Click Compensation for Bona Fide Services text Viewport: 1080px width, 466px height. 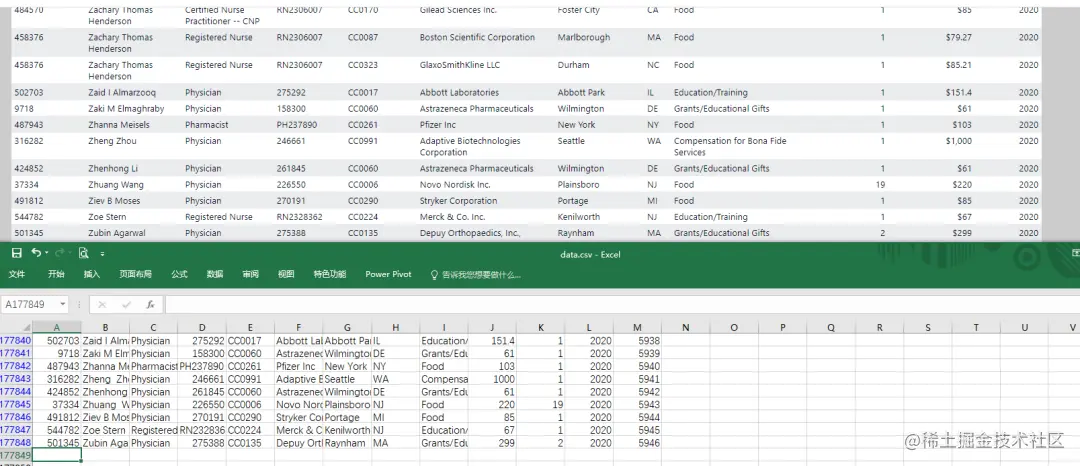[730, 147]
